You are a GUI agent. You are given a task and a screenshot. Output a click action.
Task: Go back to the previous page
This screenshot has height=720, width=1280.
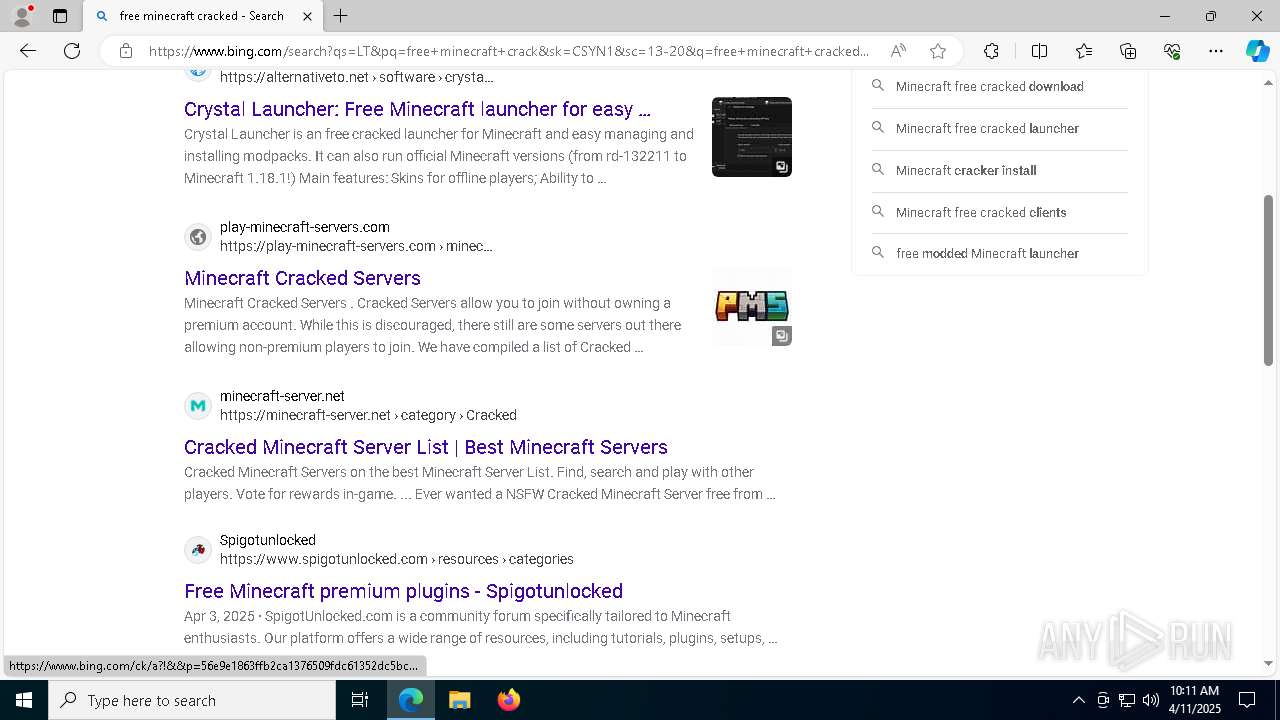click(28, 51)
